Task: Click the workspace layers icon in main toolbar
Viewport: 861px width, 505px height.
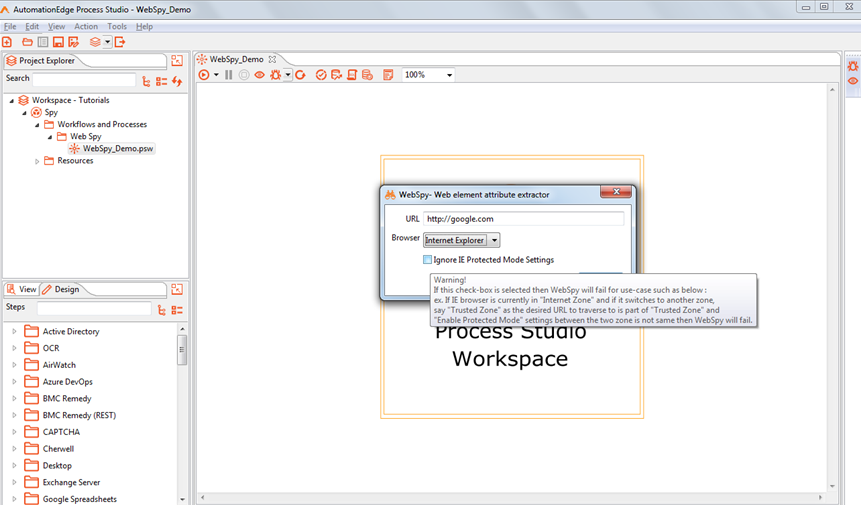Action: click(95, 42)
